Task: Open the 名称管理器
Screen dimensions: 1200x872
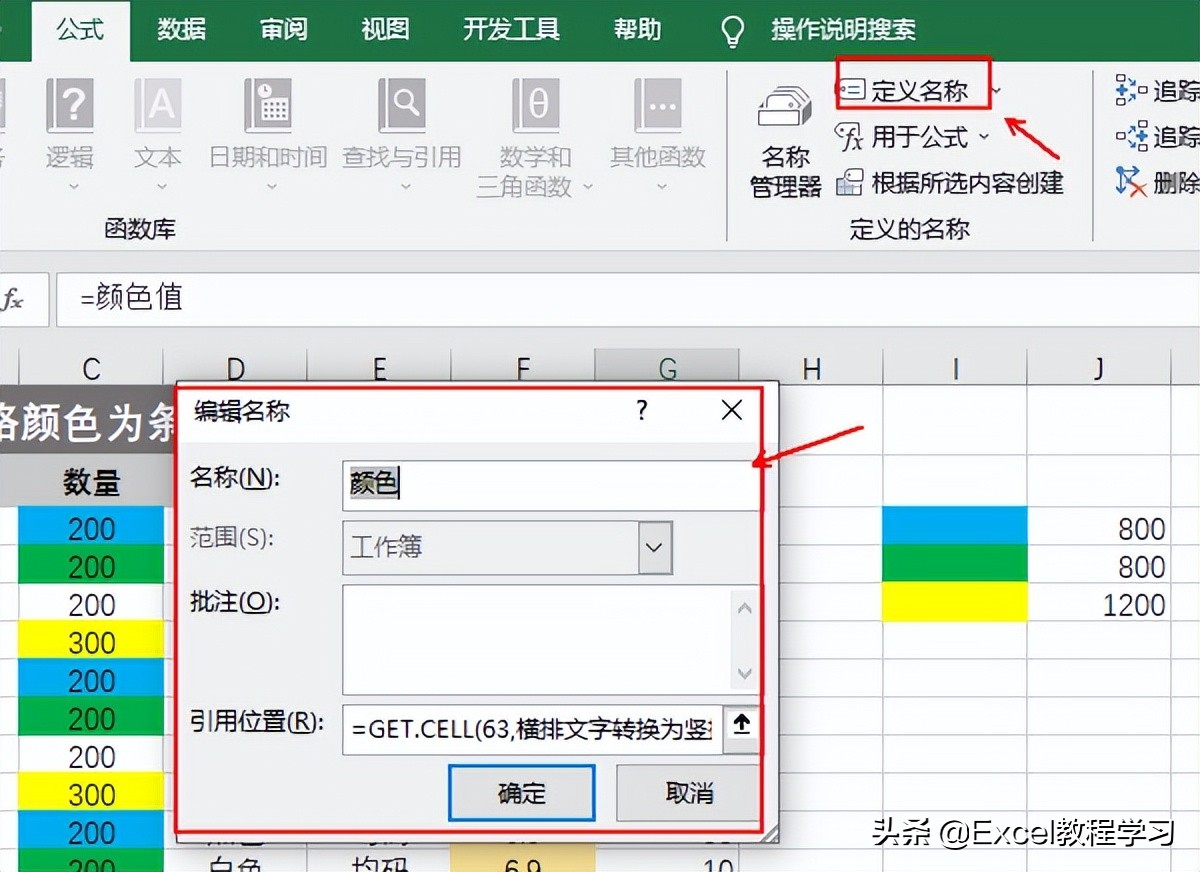Action: pyautogui.click(x=786, y=140)
